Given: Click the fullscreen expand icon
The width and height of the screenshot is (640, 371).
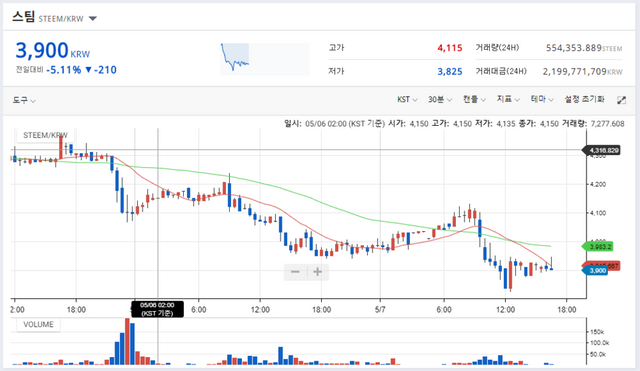Looking at the screenshot, I should pyautogui.click(x=621, y=100).
